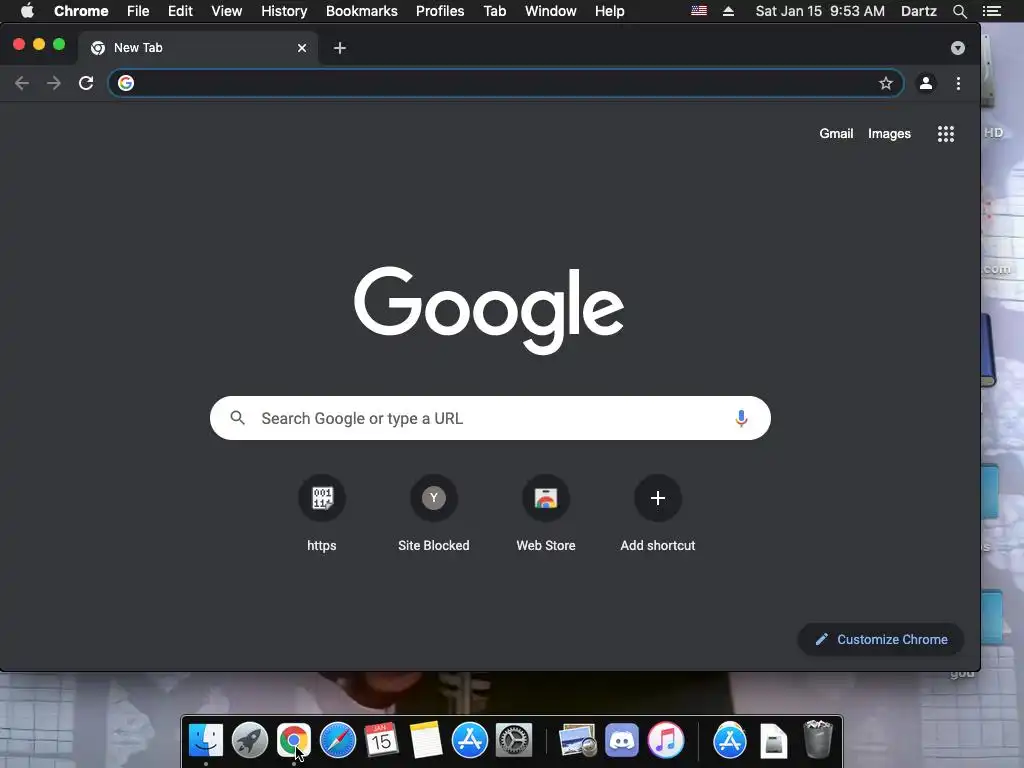Open Spotlight search in menu bar

(959, 11)
